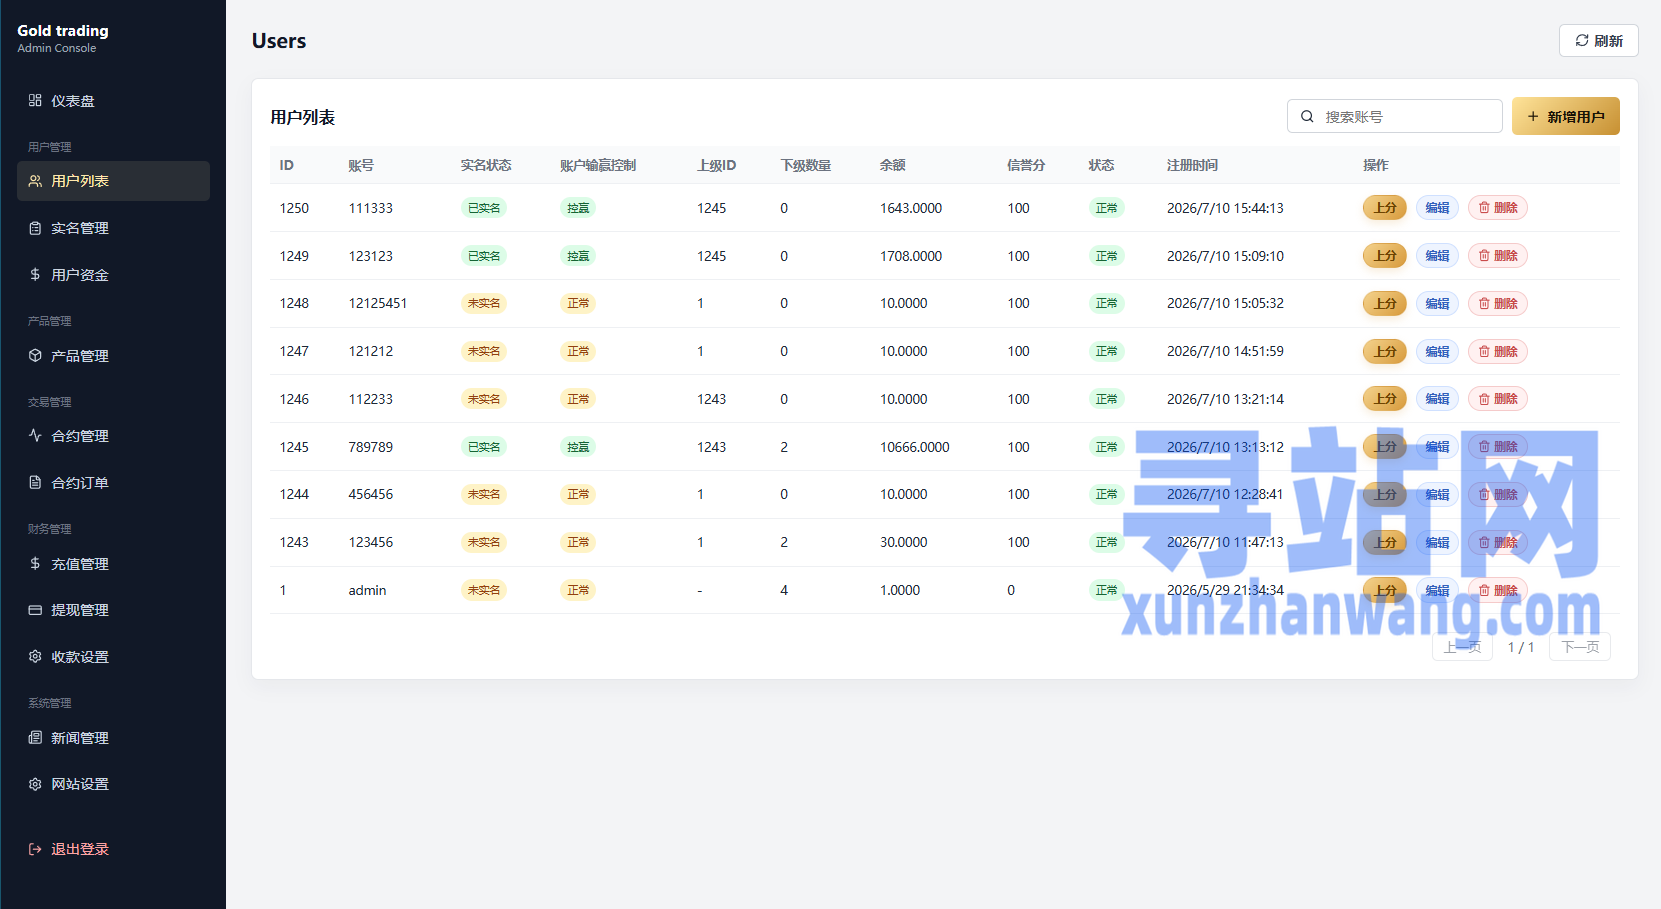The height and width of the screenshot is (909, 1661).
Task: Open 用户资金 dollar icon
Action: click(x=35, y=274)
